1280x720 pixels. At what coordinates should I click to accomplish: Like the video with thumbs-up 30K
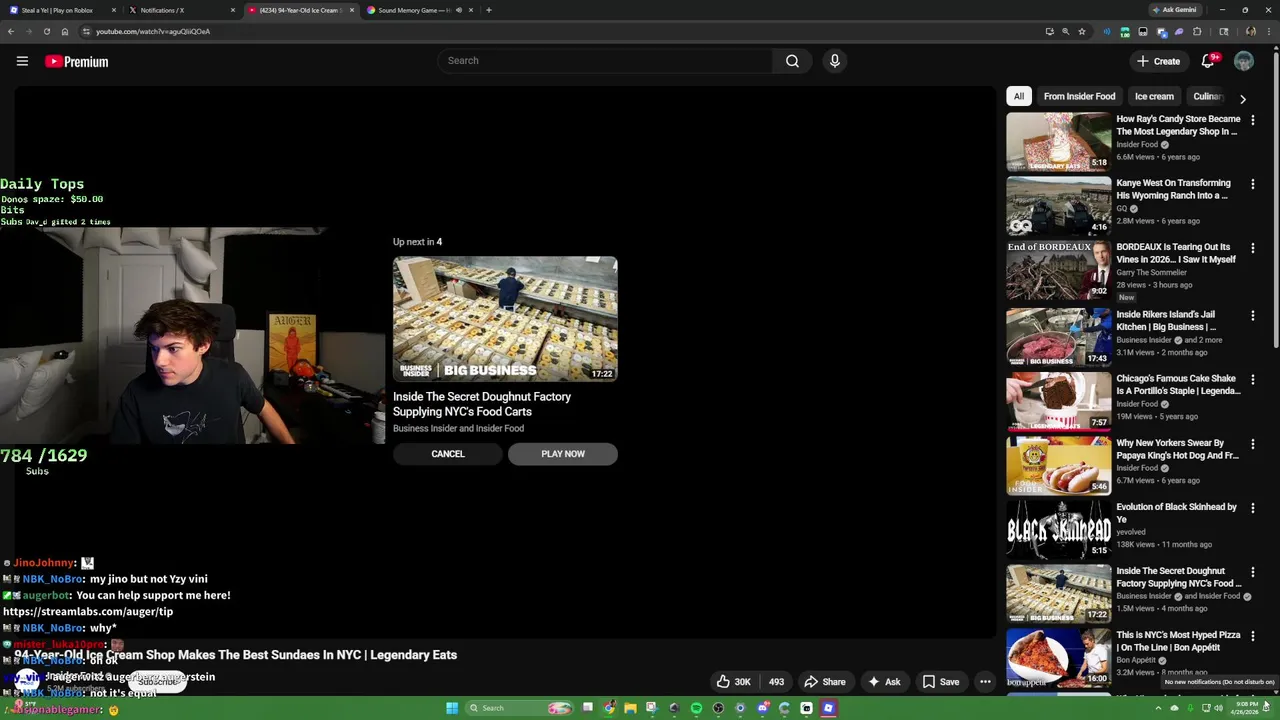pyautogui.click(x=733, y=682)
